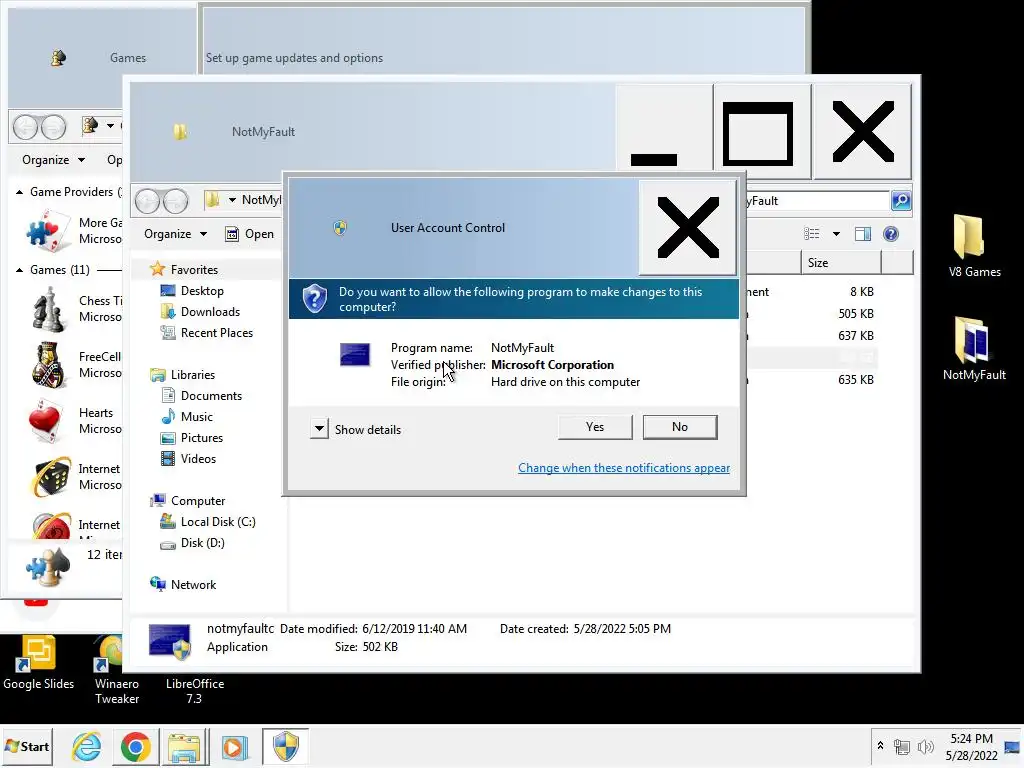Click the back button in NotMyFault window

(148, 200)
